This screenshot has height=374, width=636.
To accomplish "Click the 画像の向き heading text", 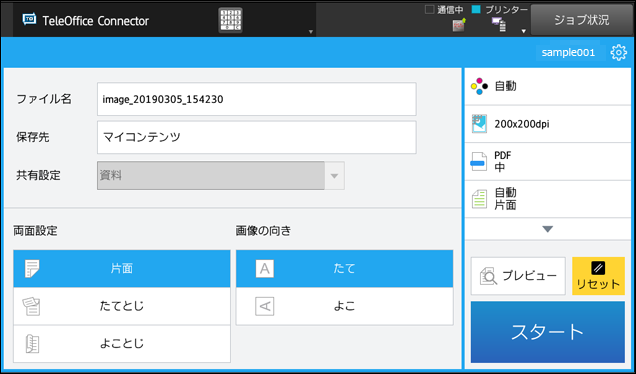I will (x=264, y=231).
